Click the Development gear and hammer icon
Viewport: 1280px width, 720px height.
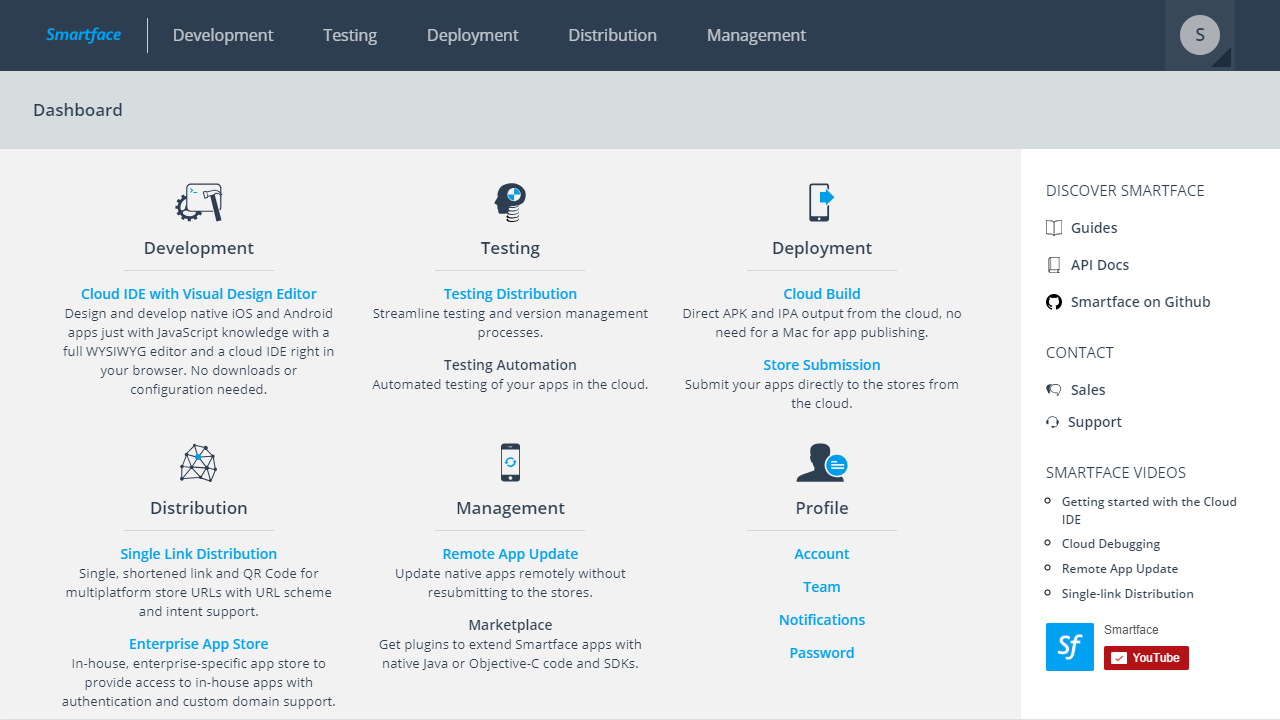pyautogui.click(x=198, y=202)
